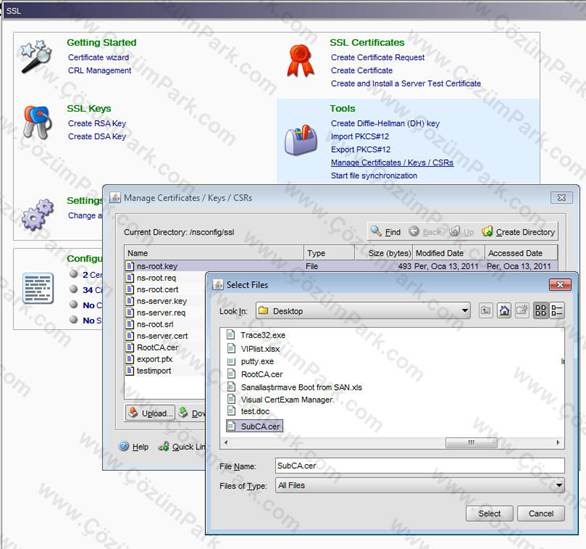
Task: Click the Find toolbar button
Action: pyautogui.click(x=386, y=232)
